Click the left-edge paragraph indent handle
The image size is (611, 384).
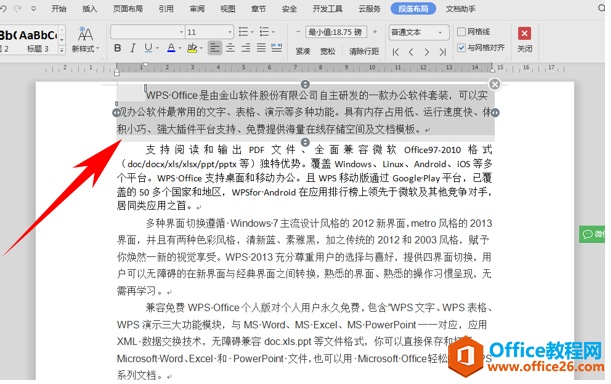116,113
